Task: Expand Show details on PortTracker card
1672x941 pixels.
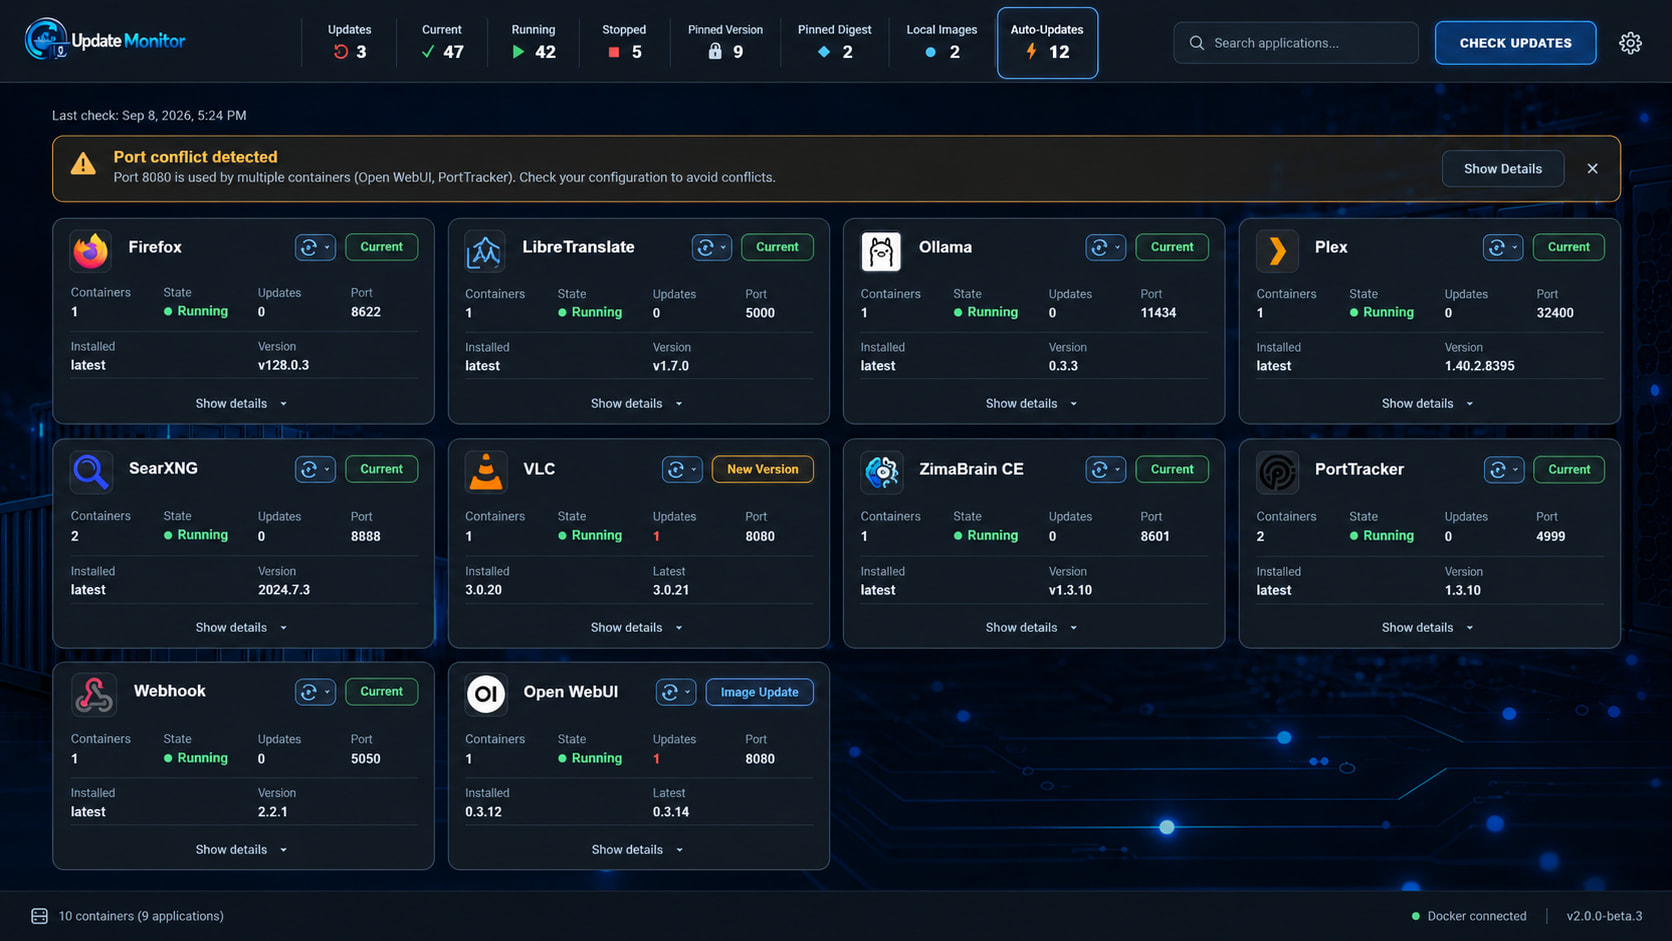Action: (x=1428, y=628)
